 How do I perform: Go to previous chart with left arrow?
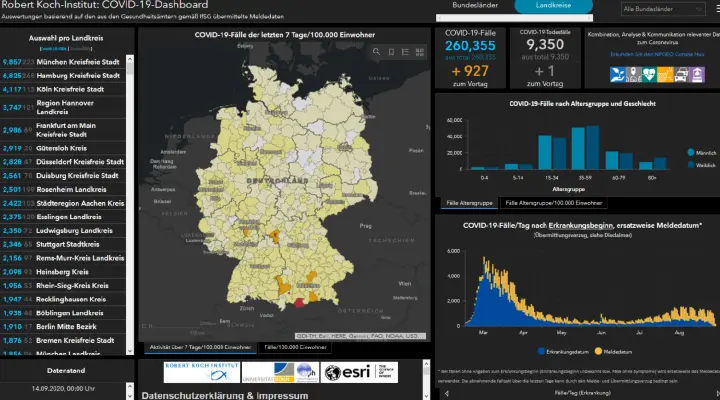(445, 395)
